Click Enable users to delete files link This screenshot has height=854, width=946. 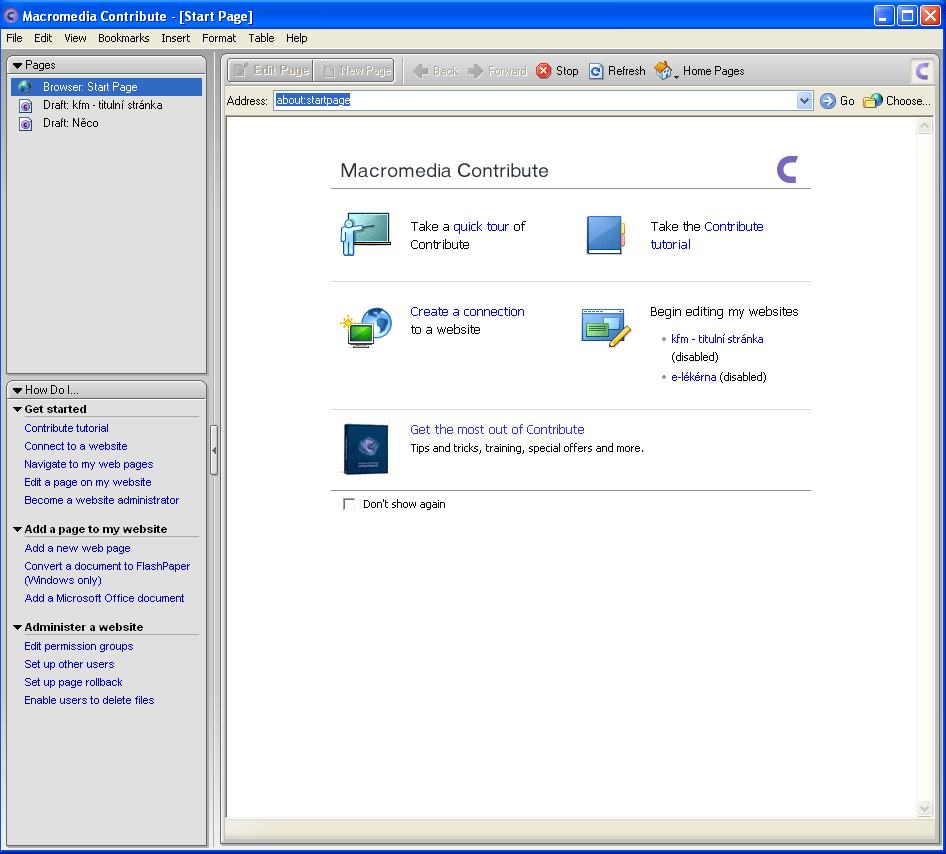click(89, 701)
